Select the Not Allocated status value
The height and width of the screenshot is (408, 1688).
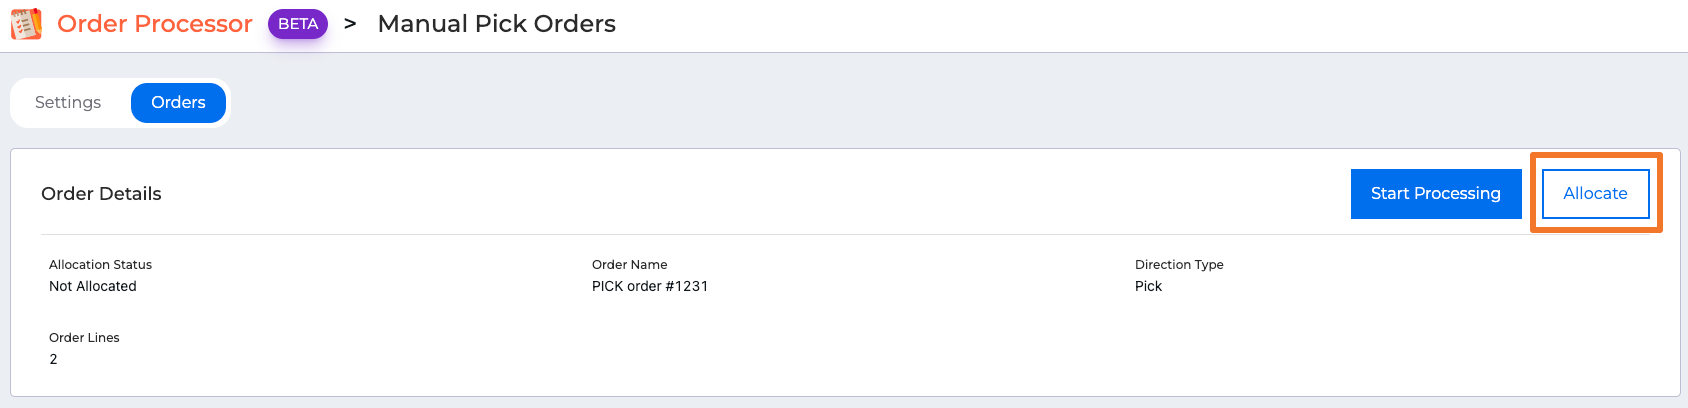coord(93,286)
